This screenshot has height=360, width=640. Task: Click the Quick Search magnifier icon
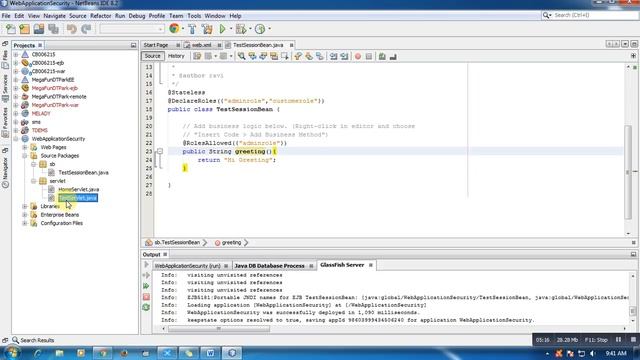(547, 15)
